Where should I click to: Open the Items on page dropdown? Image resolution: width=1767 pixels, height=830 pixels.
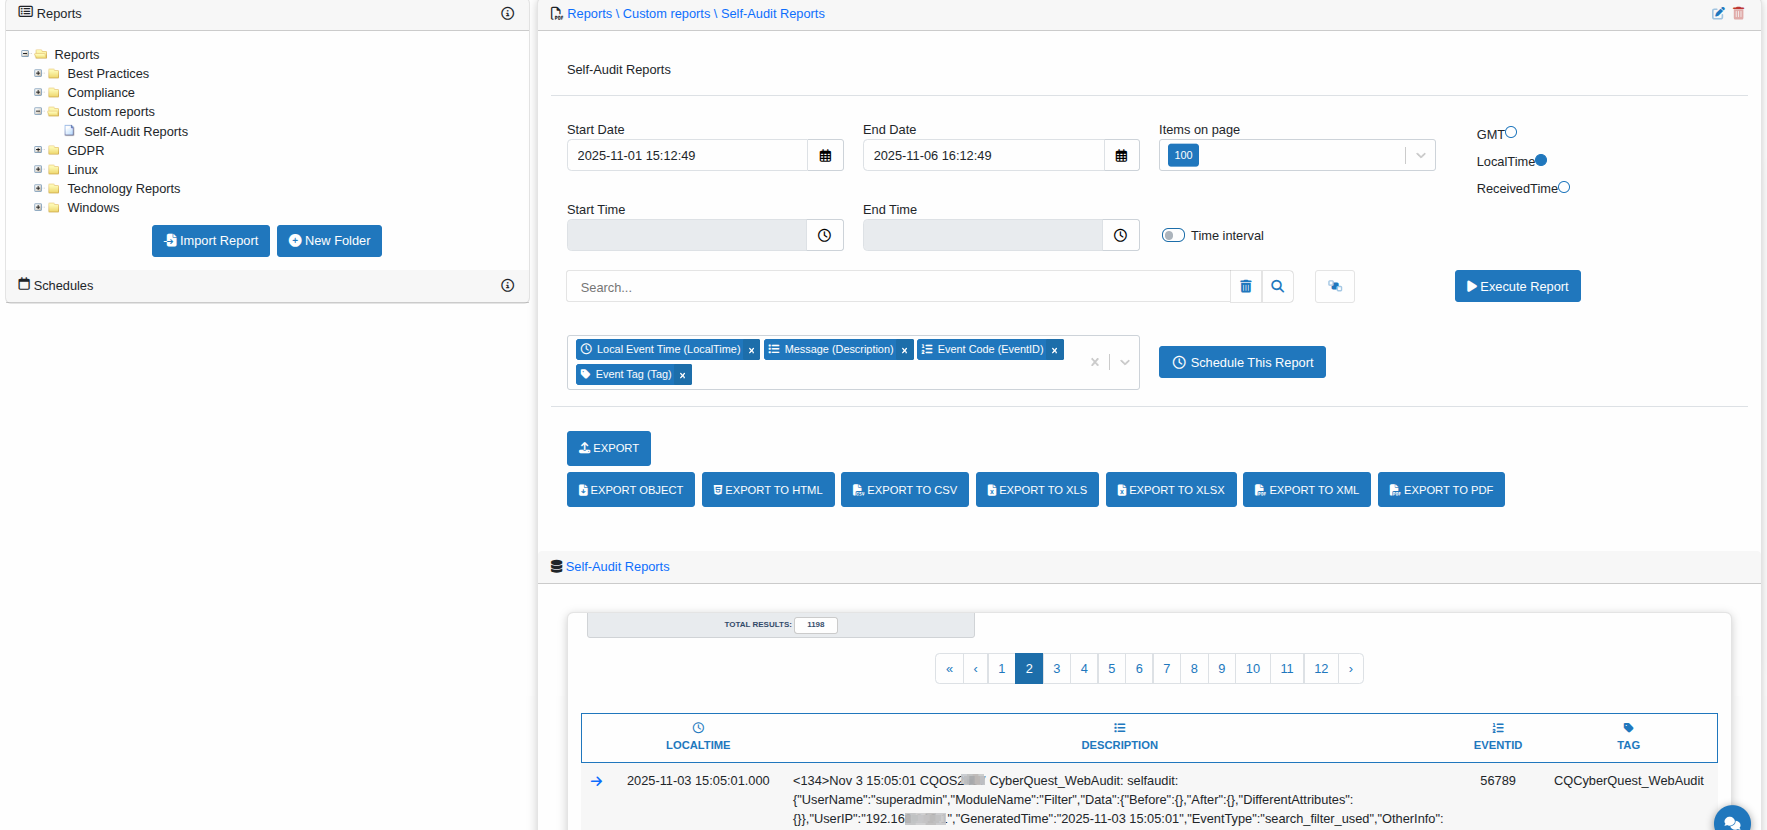(1420, 156)
